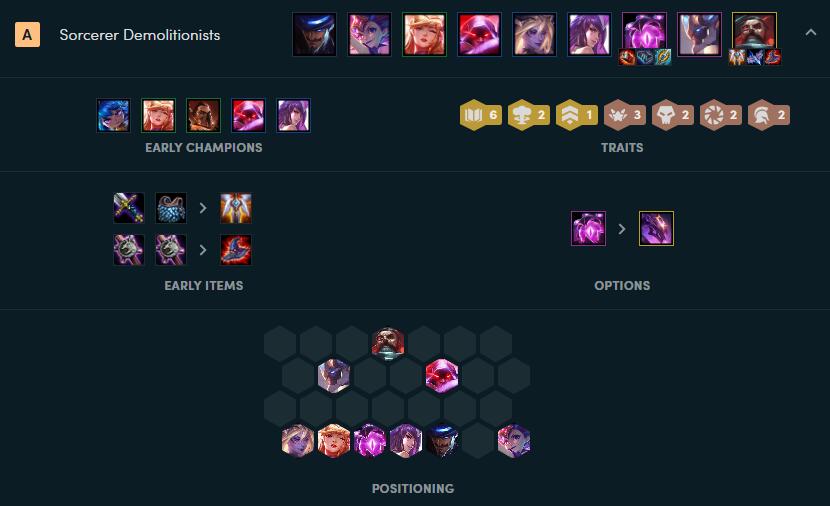Click the orange A tier badge
This screenshot has height=506, width=830.
[27, 35]
